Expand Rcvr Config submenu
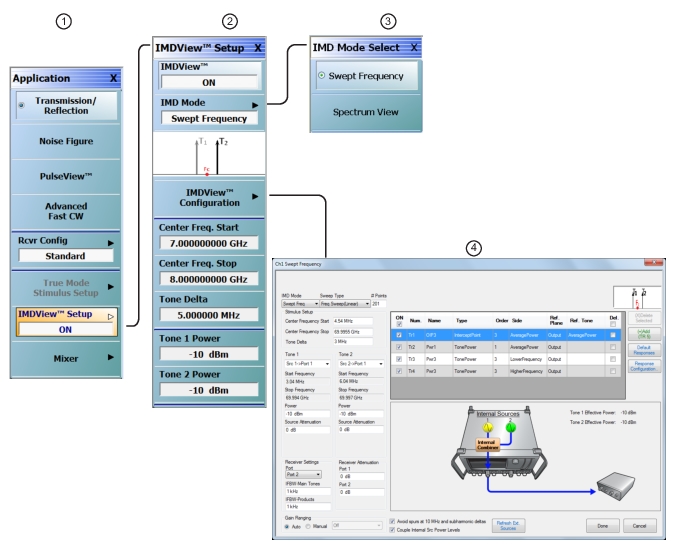673x552 pixels. pyautogui.click(x=66, y=249)
